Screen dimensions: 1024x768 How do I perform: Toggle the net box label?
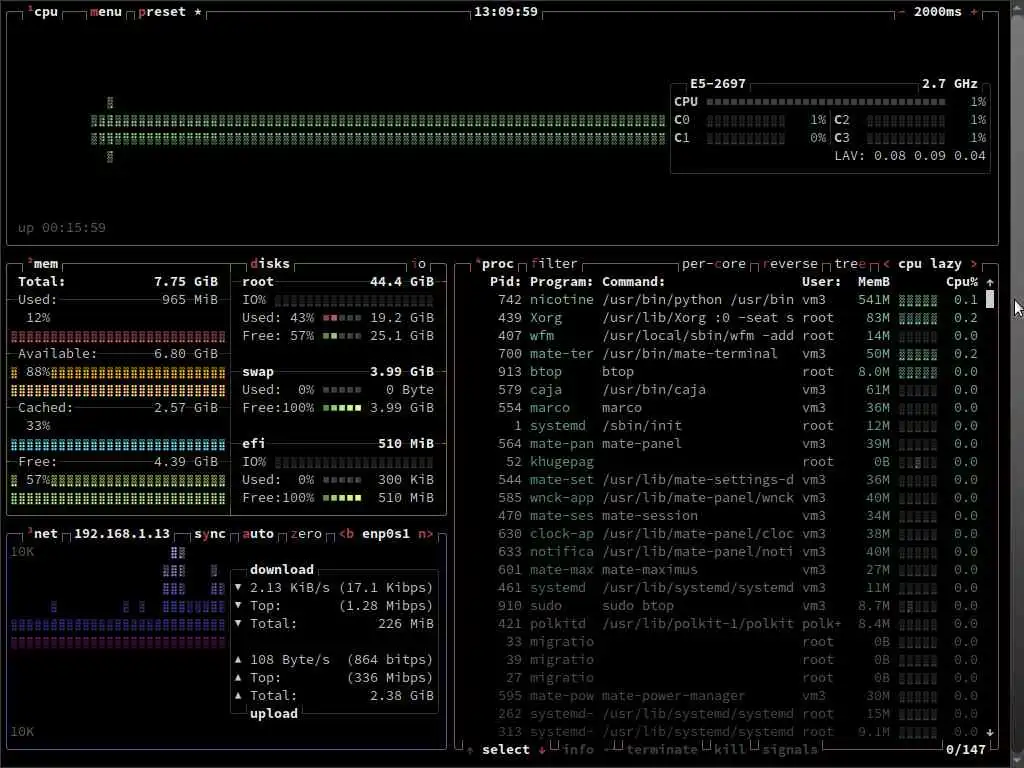point(42,534)
